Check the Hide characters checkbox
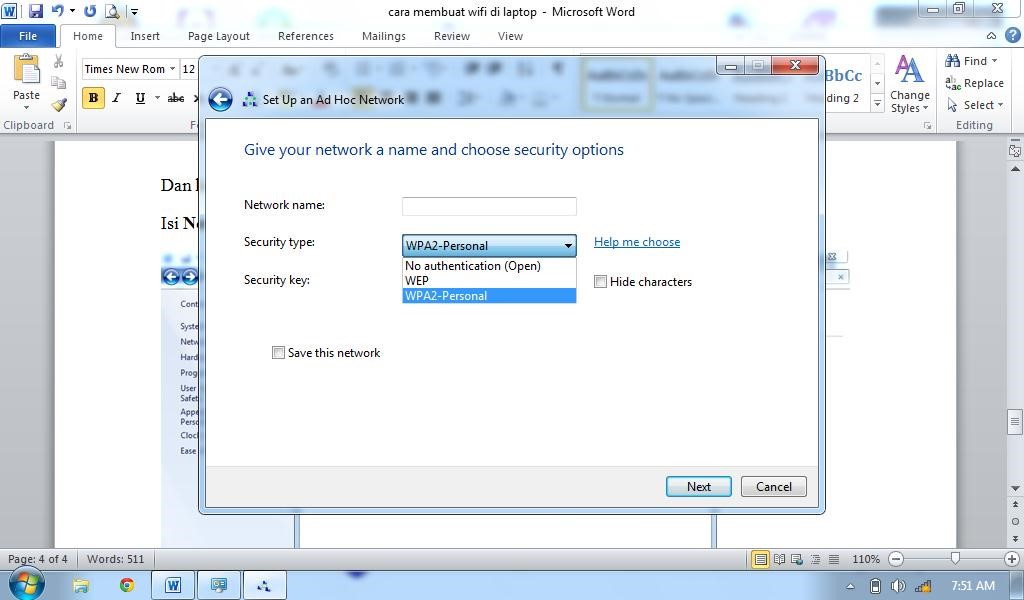 pyautogui.click(x=600, y=281)
